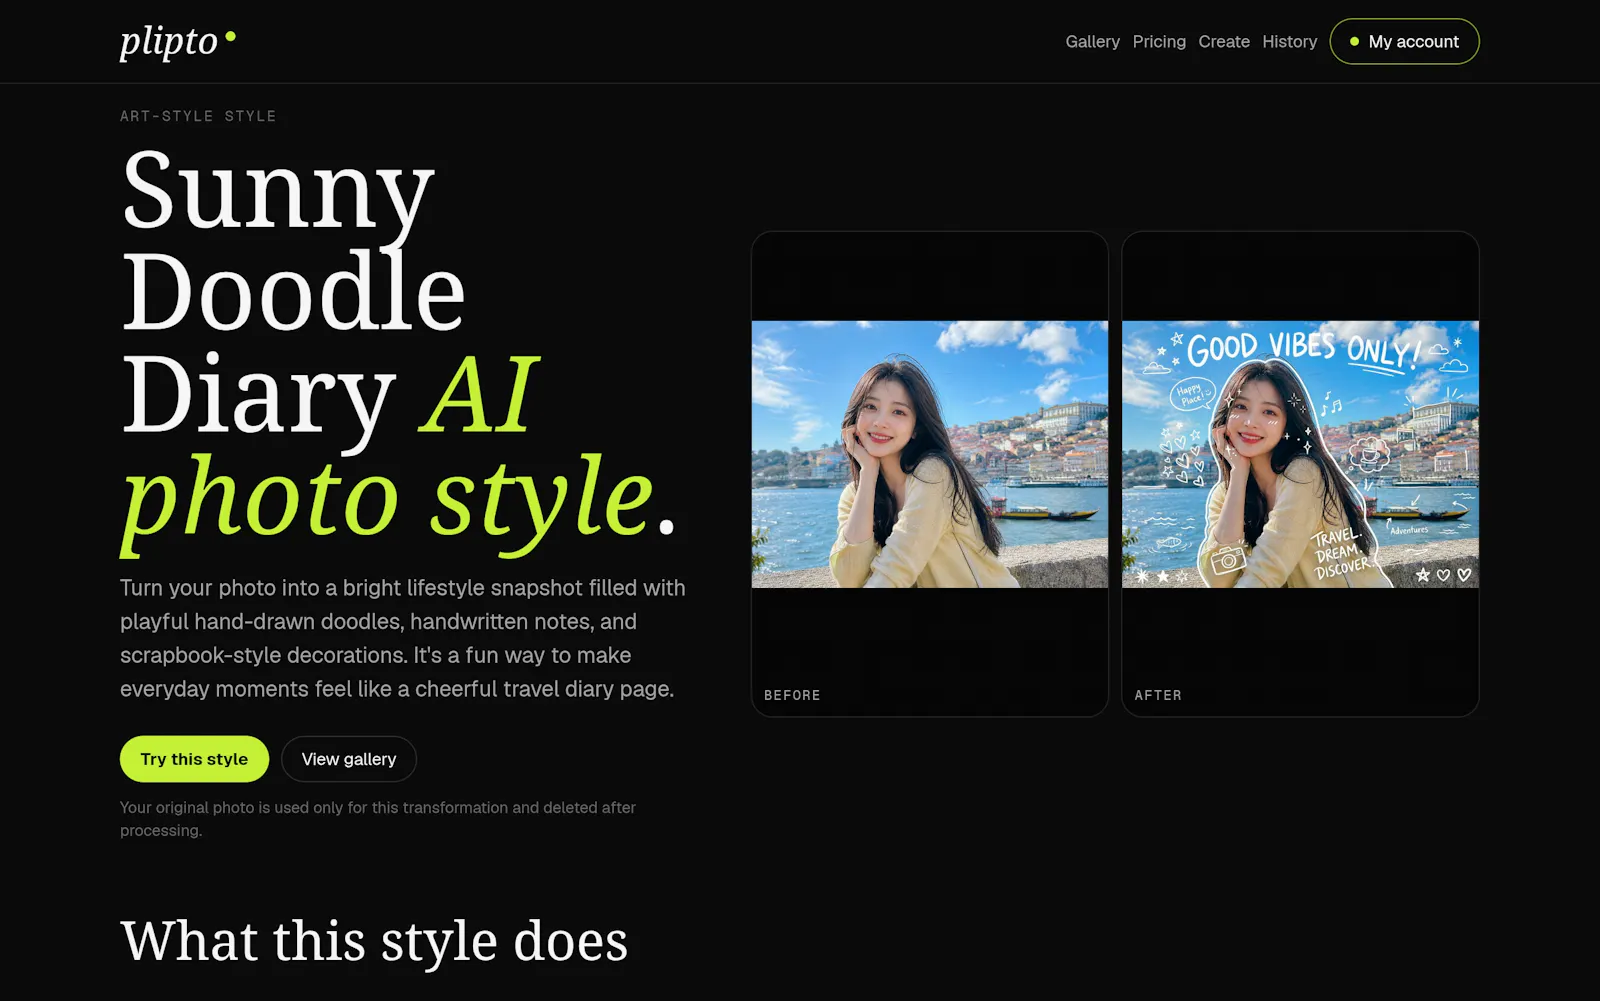
Task: Click the privacy note about original photo
Action: [378, 819]
